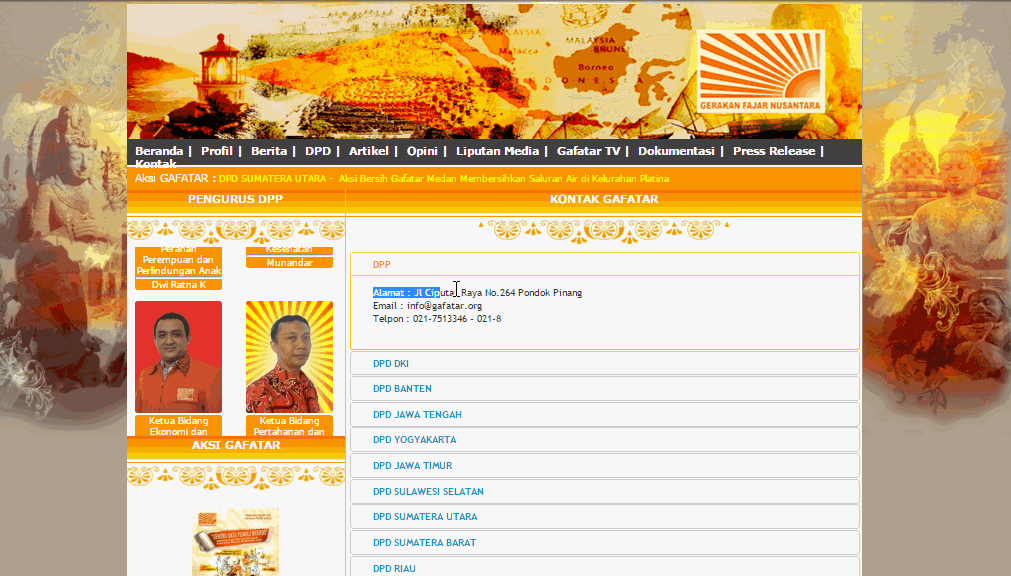Click the Munandar name label
Screen dimensions: 1011x576
pos(290,263)
